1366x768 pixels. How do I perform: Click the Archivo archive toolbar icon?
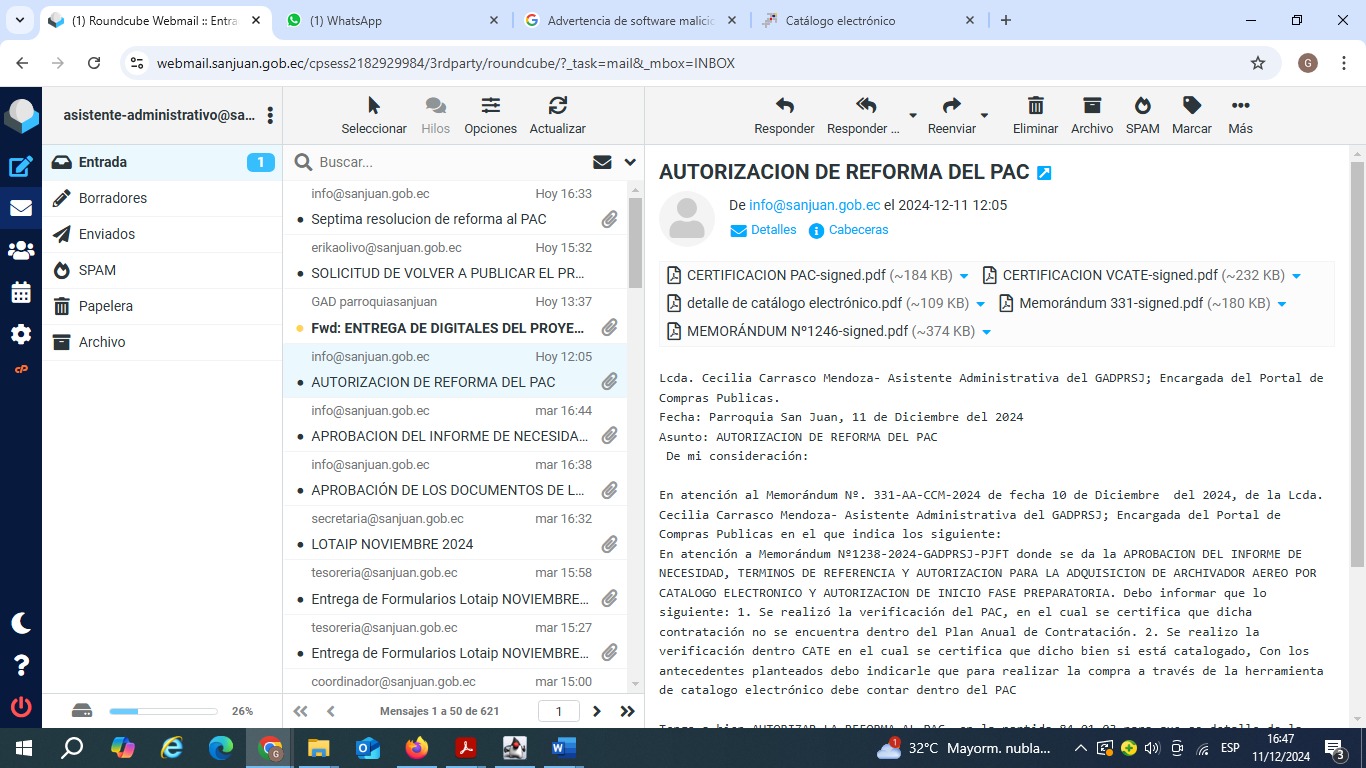pos(1091,106)
